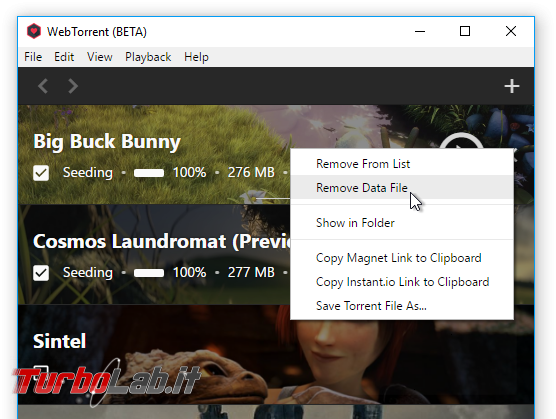Select the Cosmos Laundromat torrent title
556x419 pixels.
point(161,241)
